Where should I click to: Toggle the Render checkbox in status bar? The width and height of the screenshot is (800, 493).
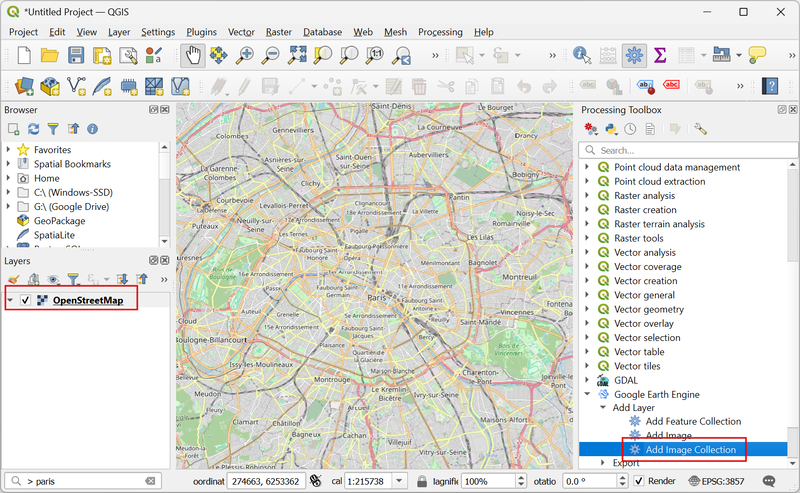(639, 481)
